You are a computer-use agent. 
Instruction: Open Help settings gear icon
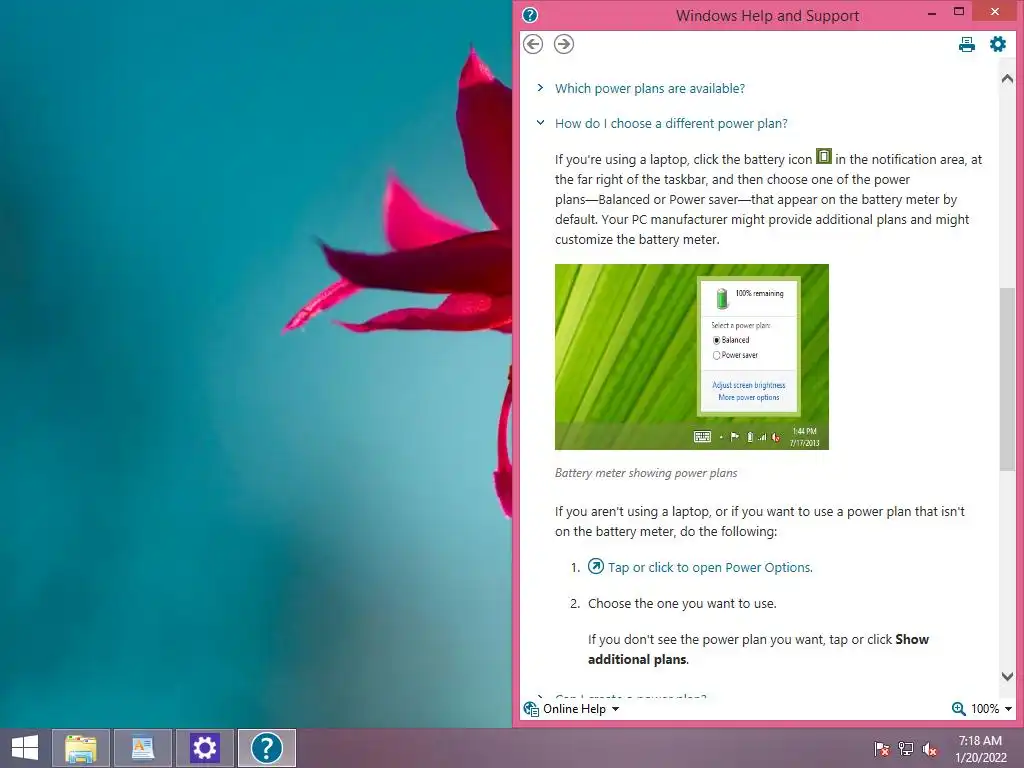998,44
